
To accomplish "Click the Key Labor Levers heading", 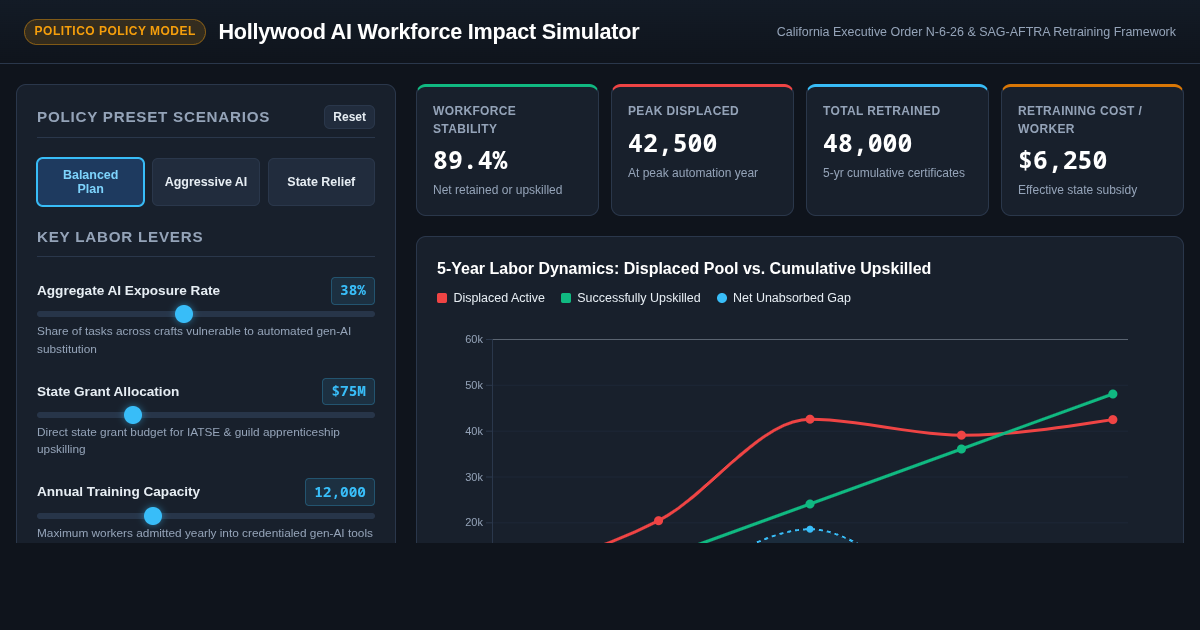I will click(x=120, y=237).
